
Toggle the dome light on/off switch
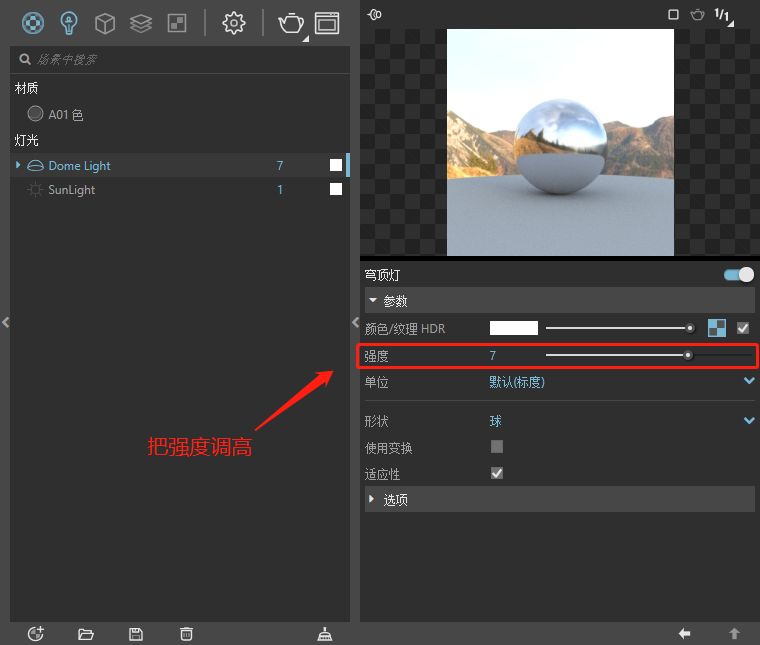click(x=739, y=275)
